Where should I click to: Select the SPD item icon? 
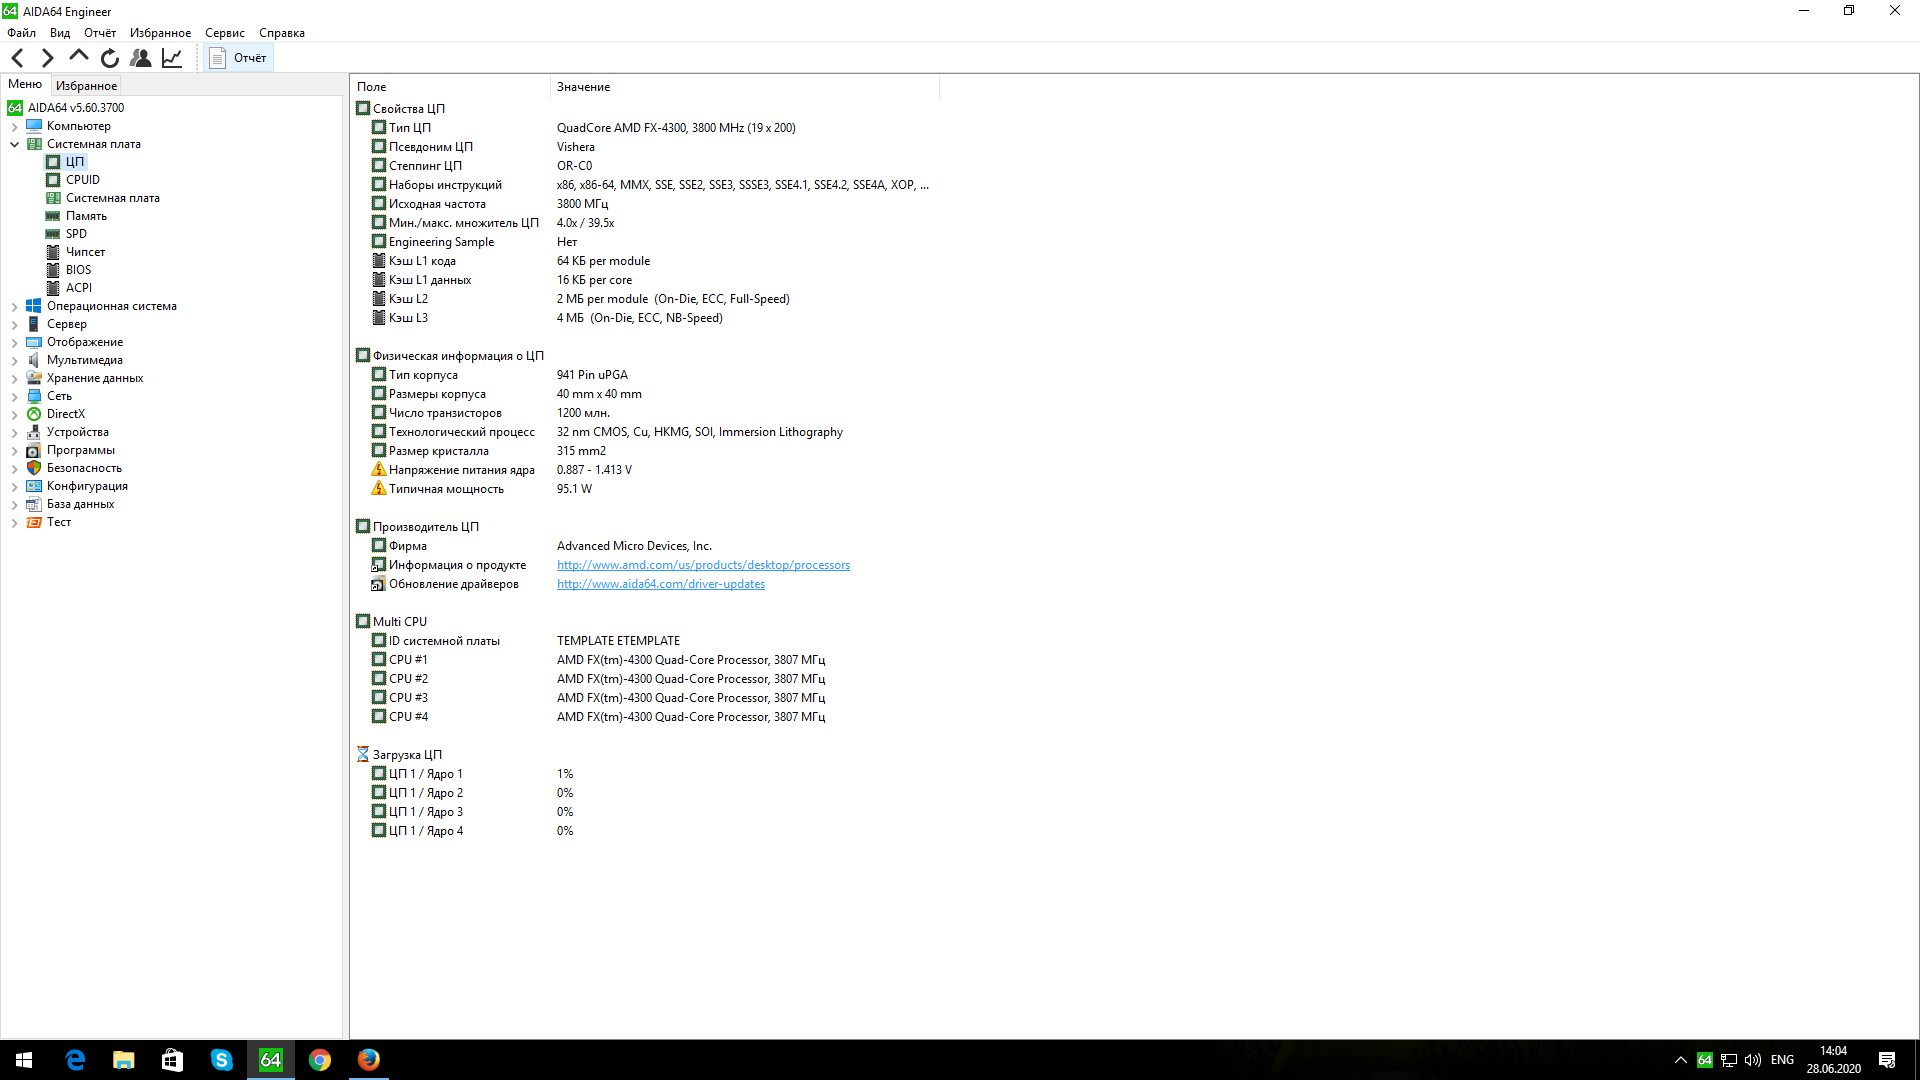pyautogui.click(x=53, y=234)
